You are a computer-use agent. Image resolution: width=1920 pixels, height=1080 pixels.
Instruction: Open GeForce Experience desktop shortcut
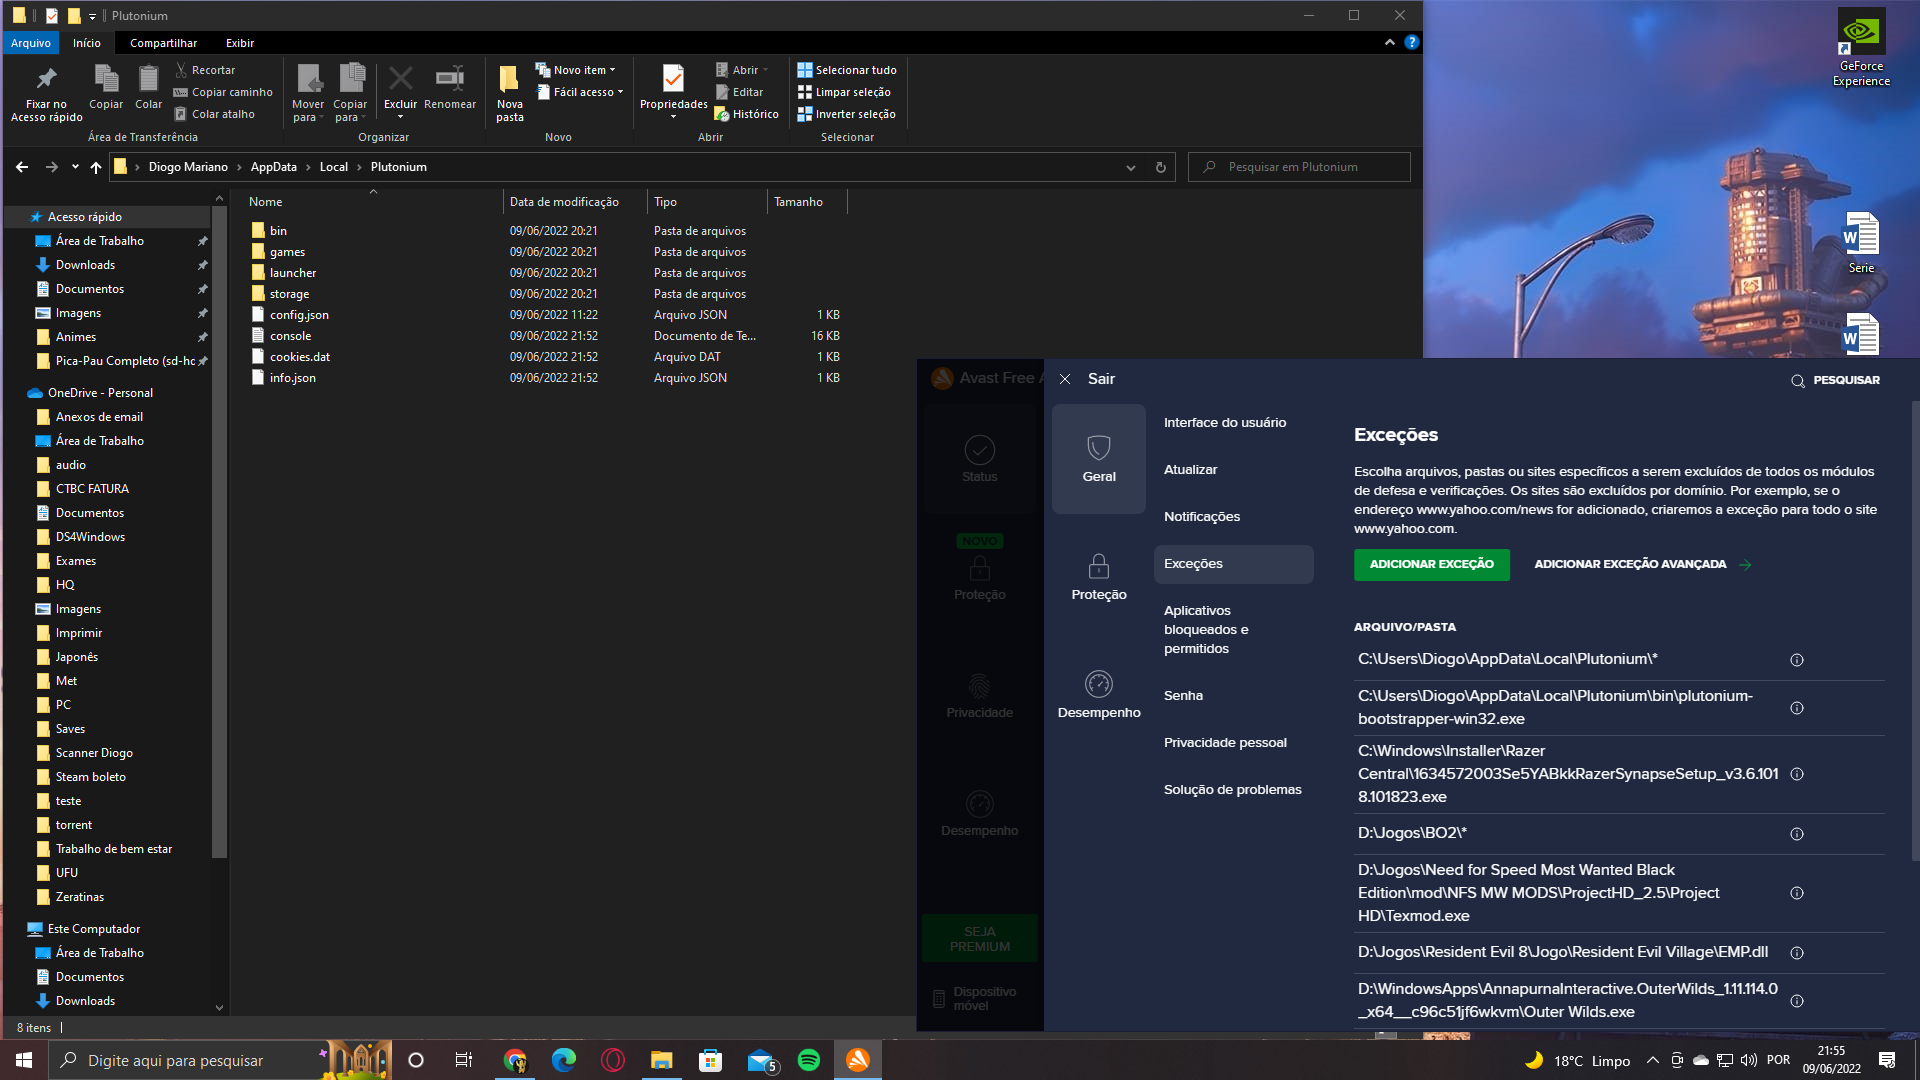tap(1861, 48)
